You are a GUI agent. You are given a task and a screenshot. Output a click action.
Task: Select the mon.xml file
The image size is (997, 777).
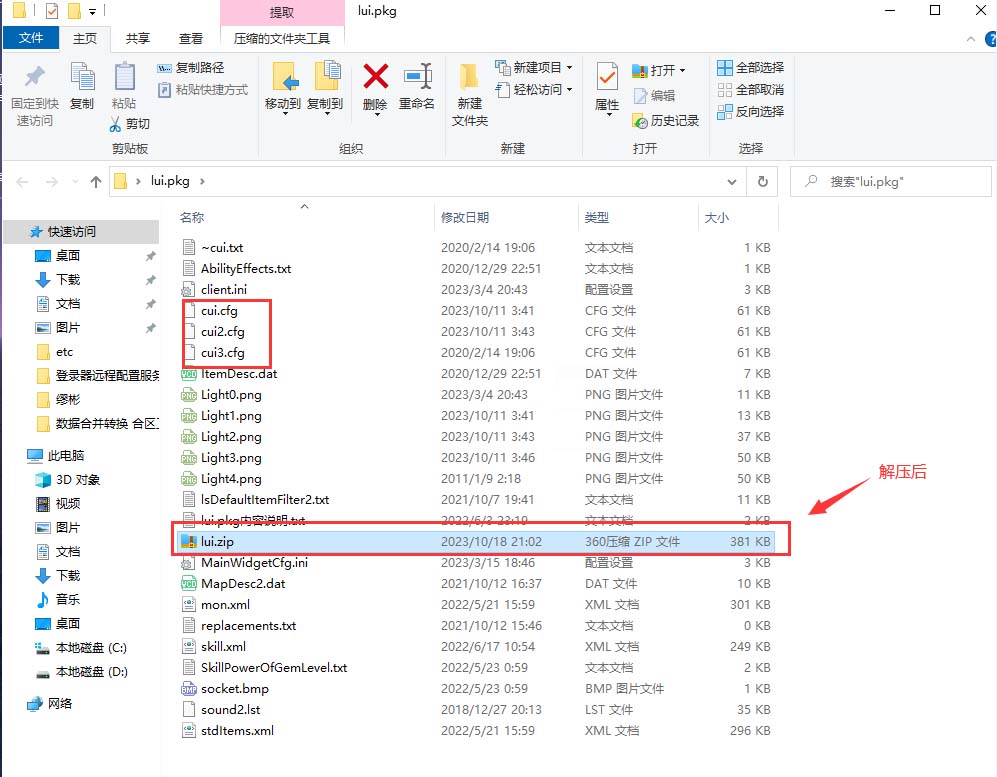[x=474, y=605]
